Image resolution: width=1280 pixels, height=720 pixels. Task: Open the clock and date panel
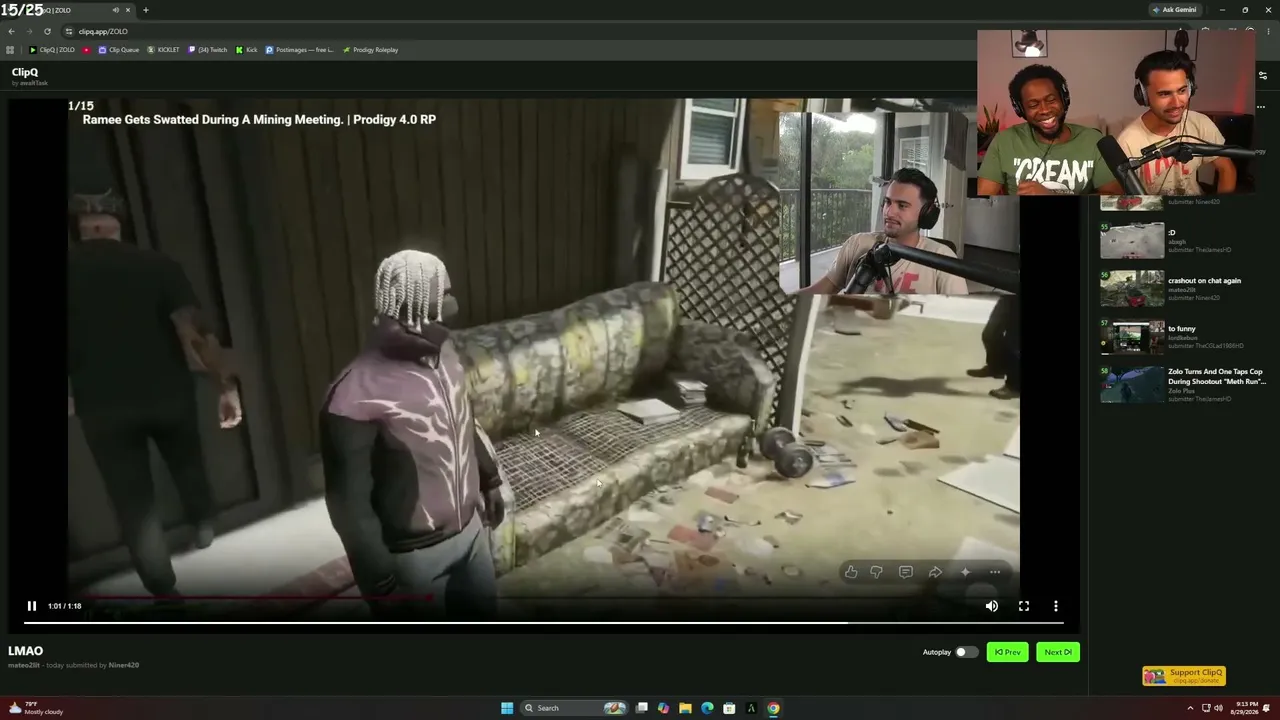(1246, 708)
